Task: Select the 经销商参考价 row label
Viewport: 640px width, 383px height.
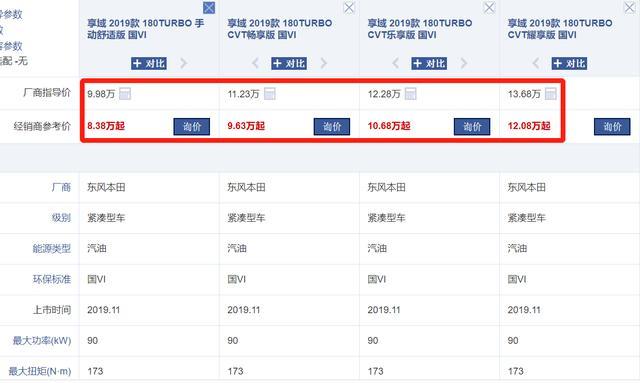Action: (x=42, y=126)
